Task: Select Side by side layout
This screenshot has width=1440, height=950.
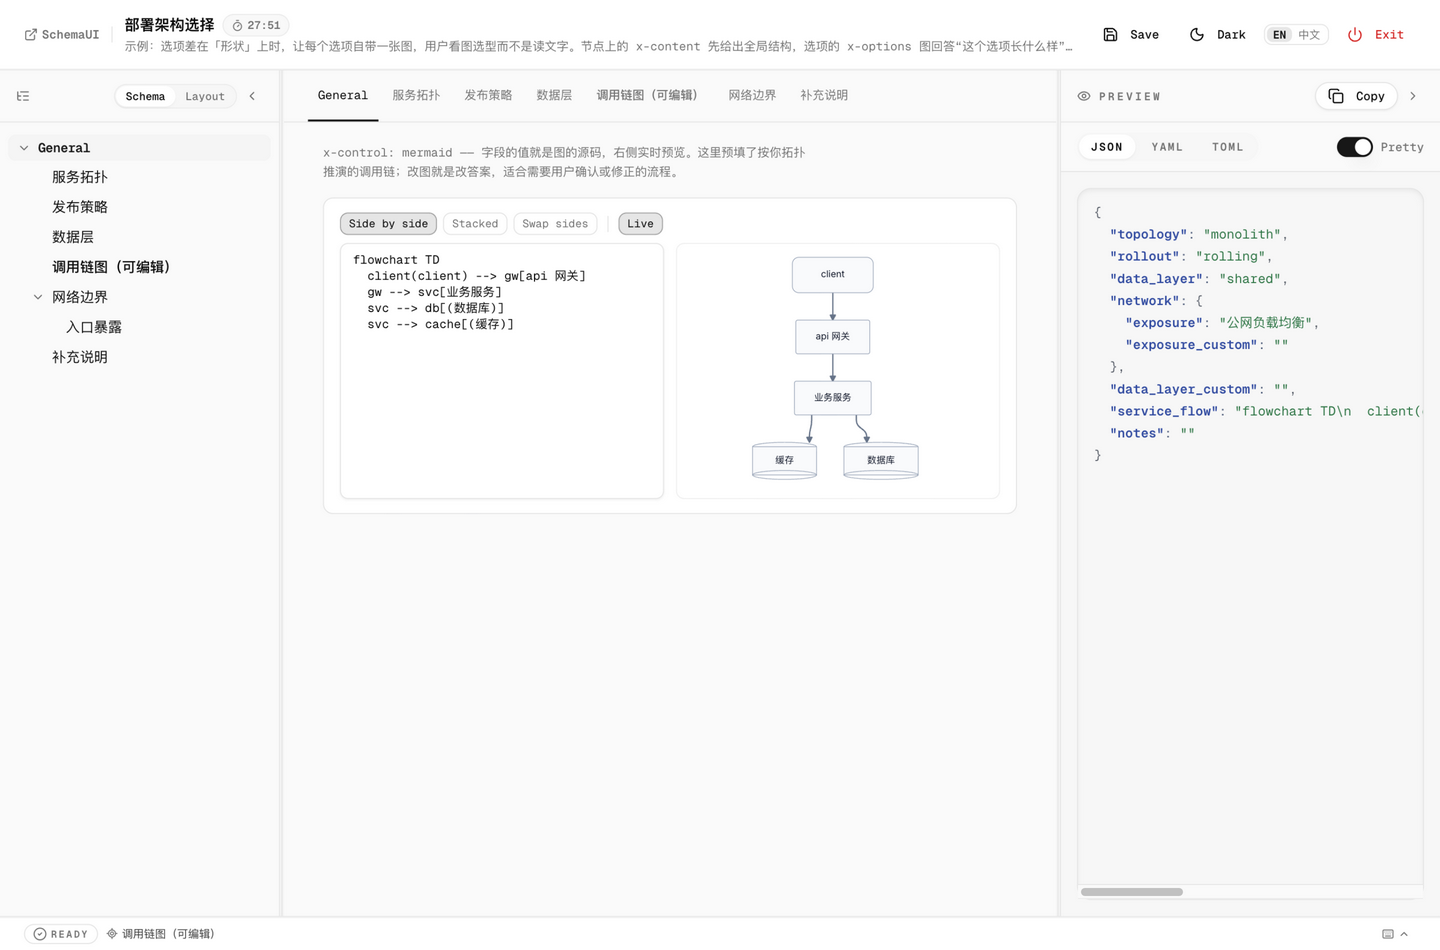Action: pyautogui.click(x=388, y=224)
